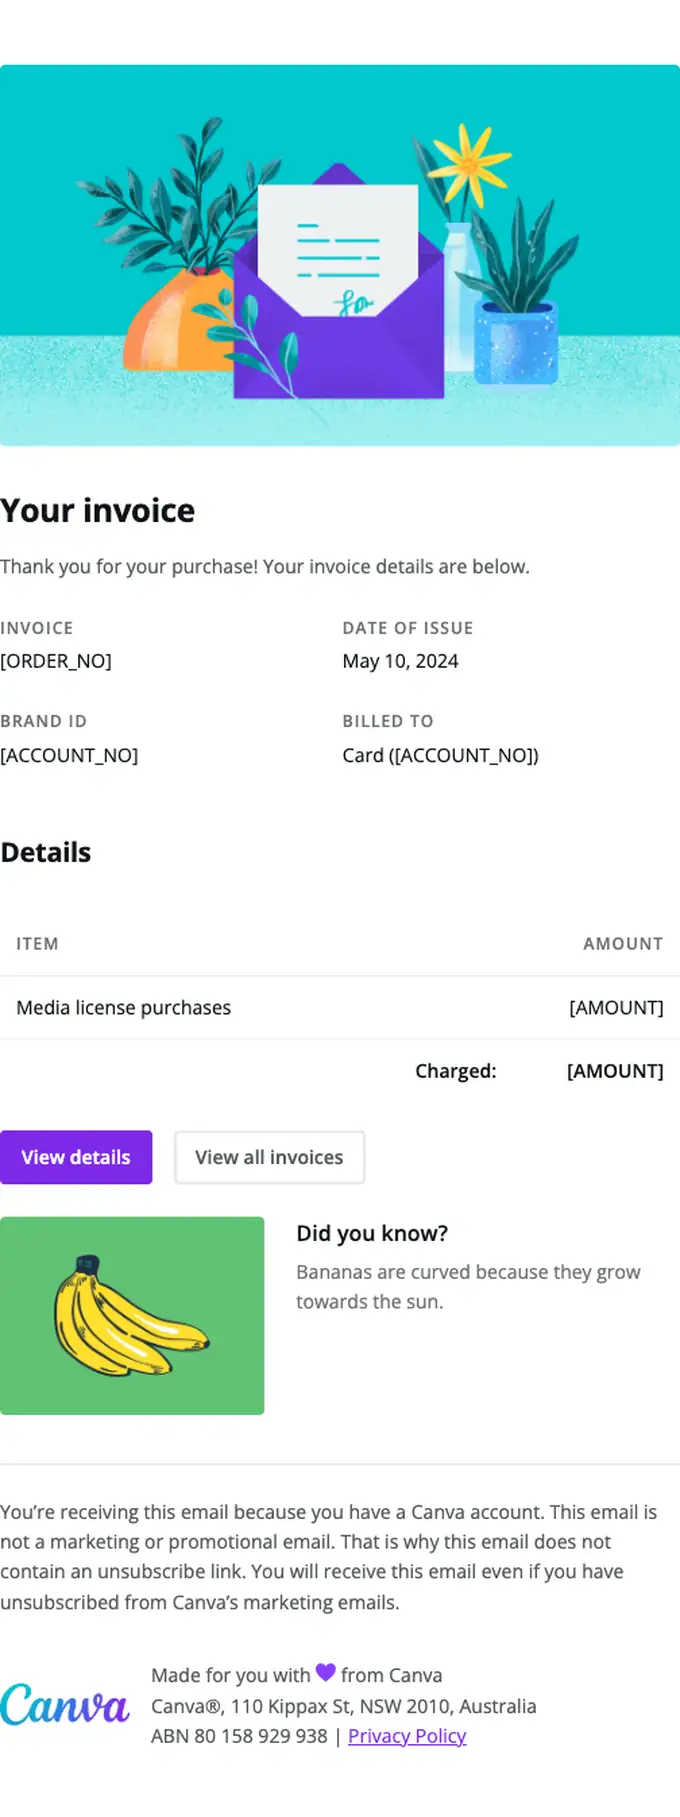The width and height of the screenshot is (680, 1817).
Task: Click the 'BRAND ID' label
Action: (x=43, y=721)
